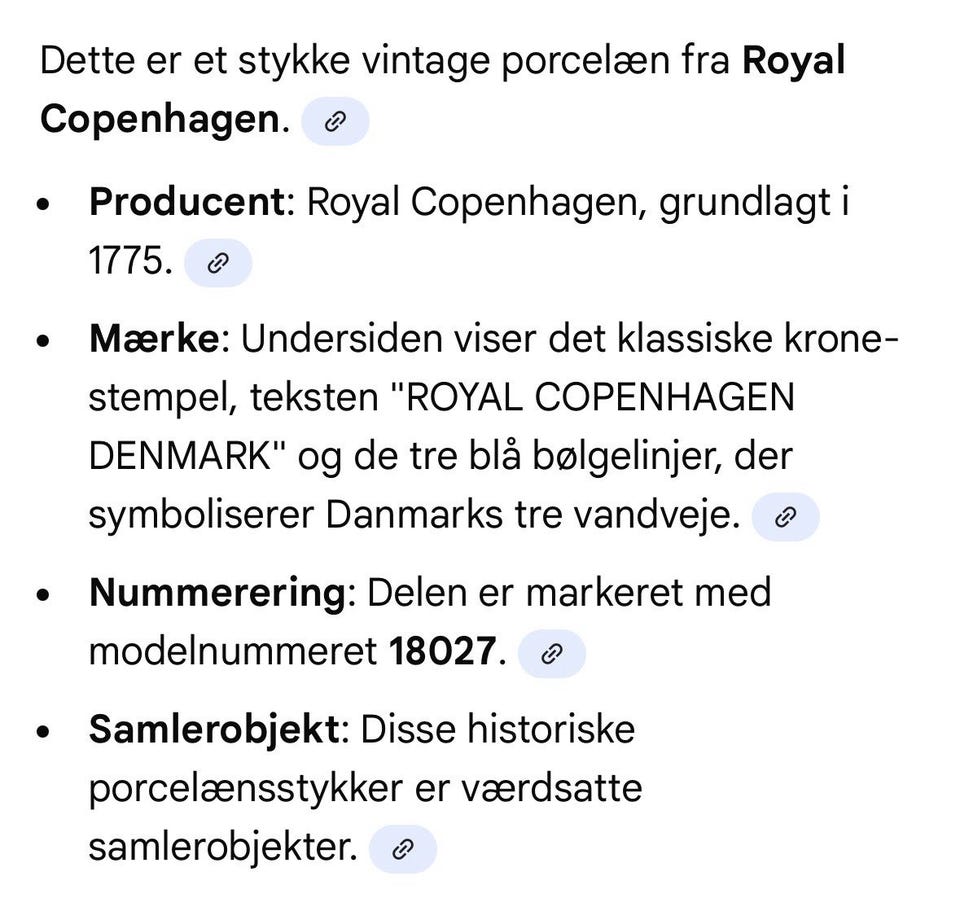Click the bullet point before 'Producent'

click(x=42, y=204)
